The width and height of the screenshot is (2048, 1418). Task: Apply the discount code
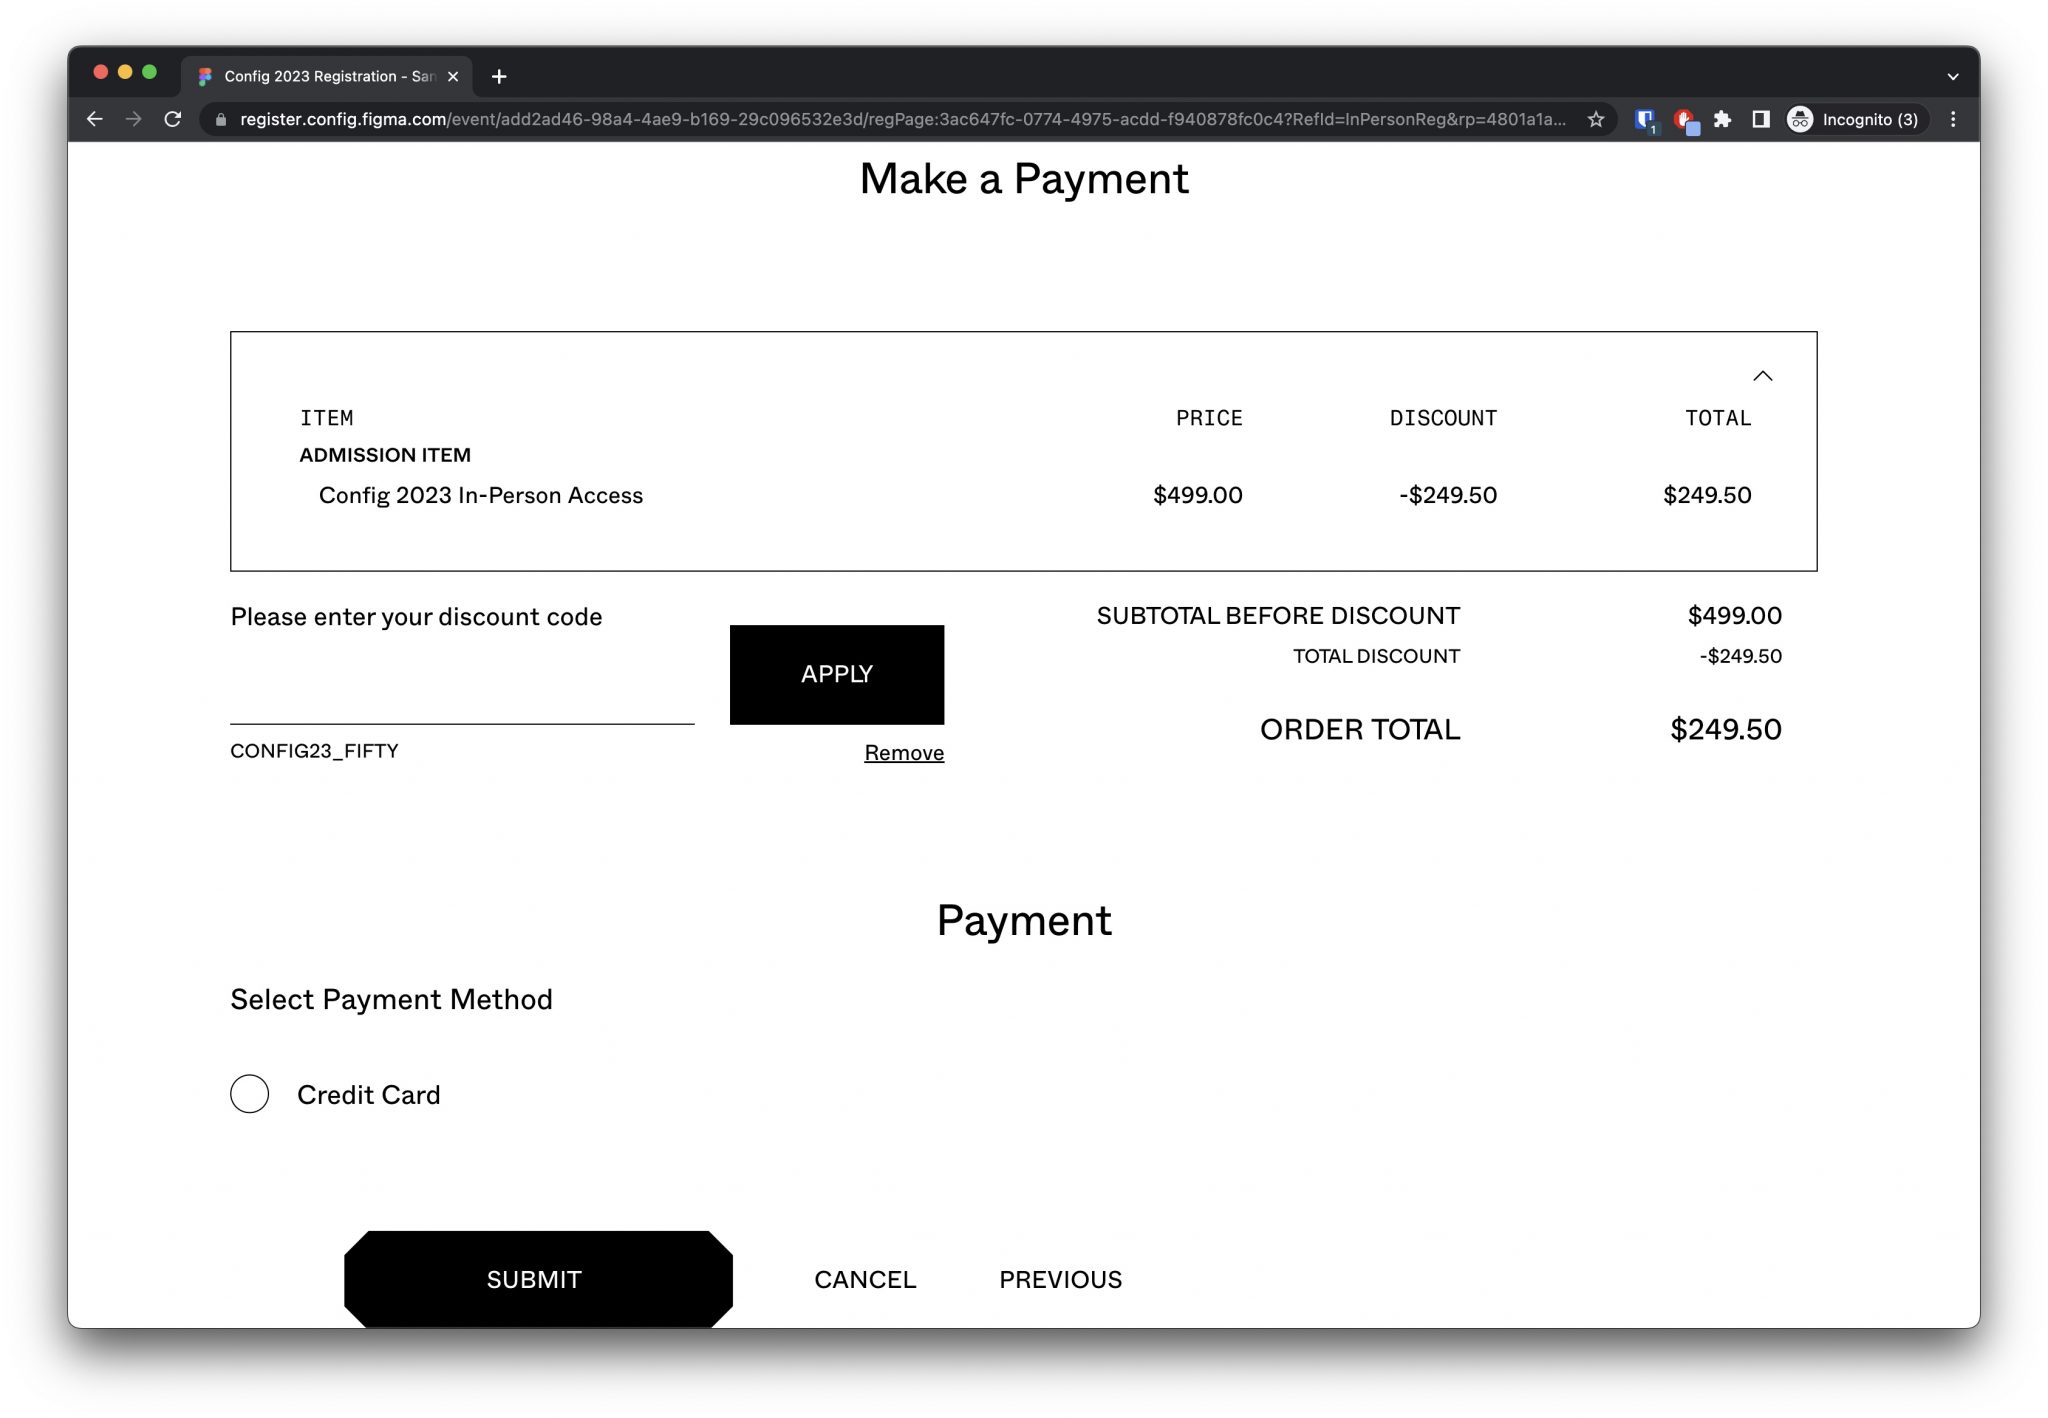pyautogui.click(x=836, y=674)
